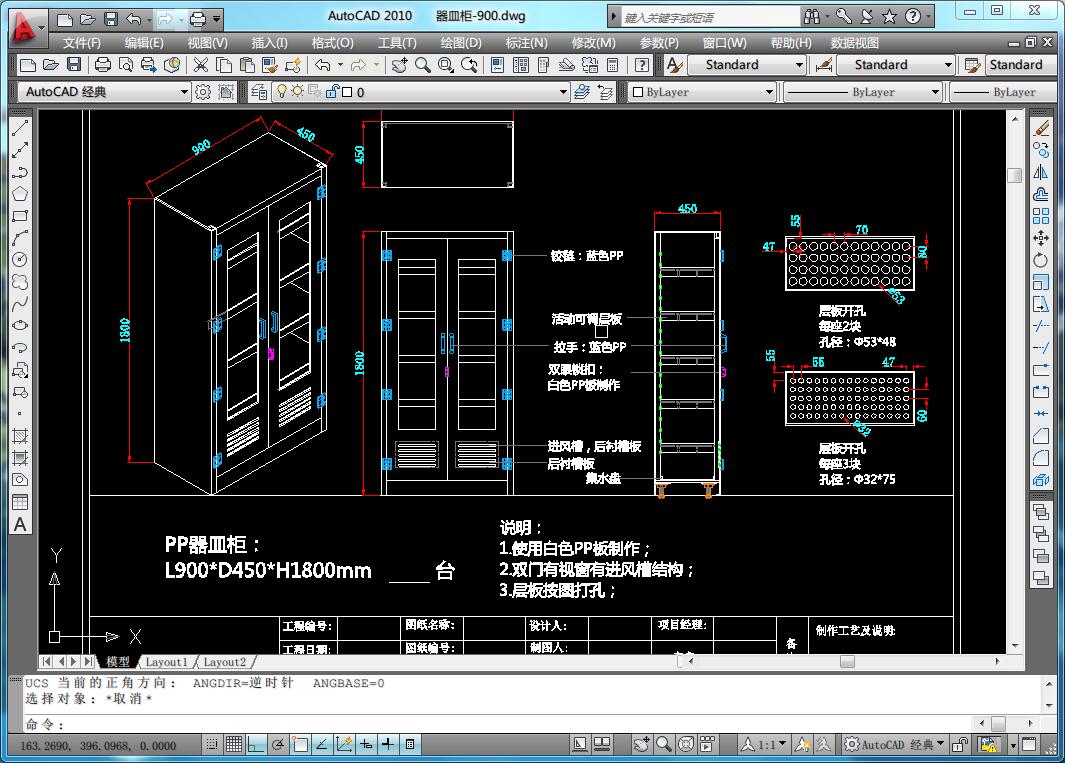Open the 视图(V) menu
This screenshot has height=763, width=1065.
click(207, 43)
